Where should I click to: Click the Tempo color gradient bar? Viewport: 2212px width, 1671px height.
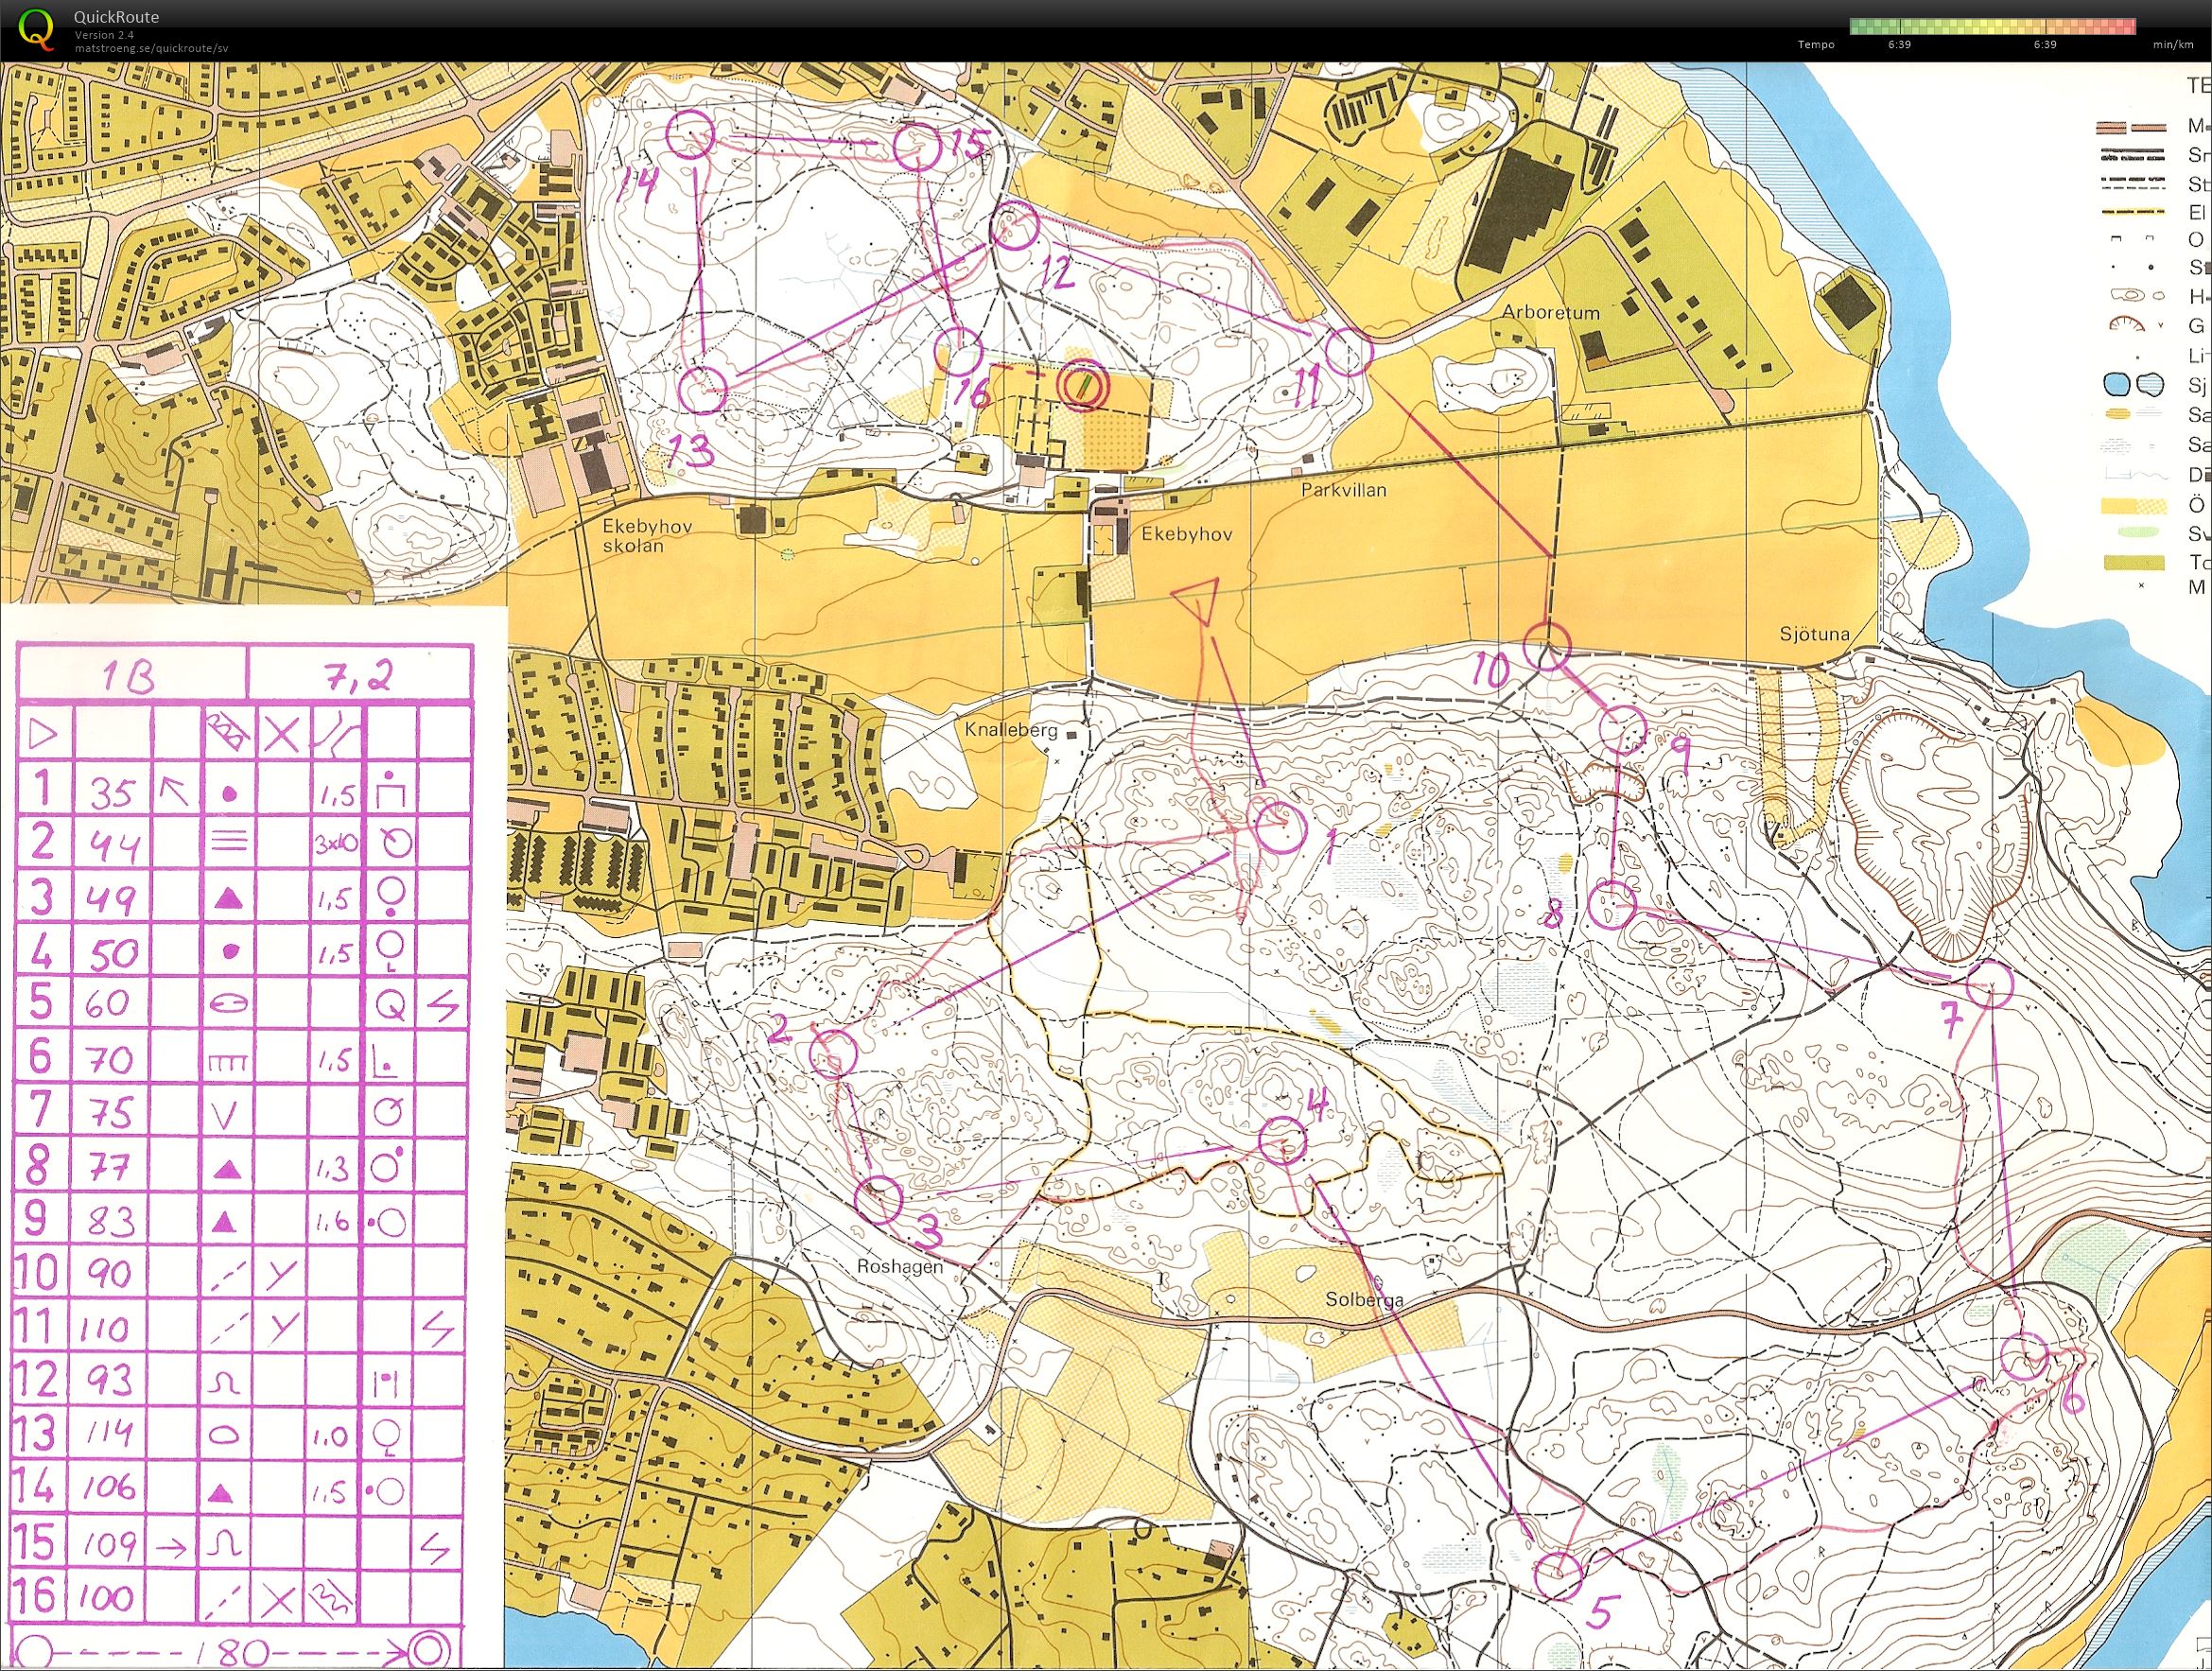(x=1992, y=27)
